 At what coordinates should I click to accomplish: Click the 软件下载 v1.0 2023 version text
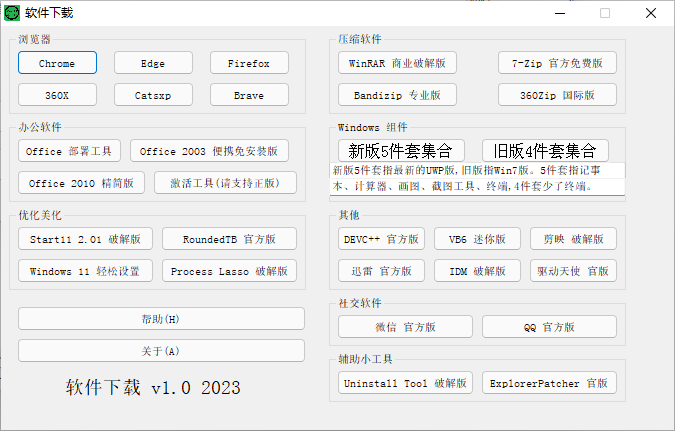(153, 387)
